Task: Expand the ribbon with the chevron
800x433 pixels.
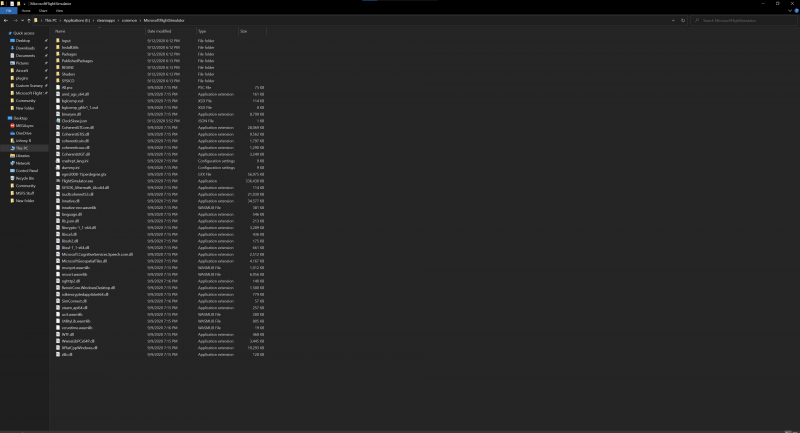Action: point(790,11)
